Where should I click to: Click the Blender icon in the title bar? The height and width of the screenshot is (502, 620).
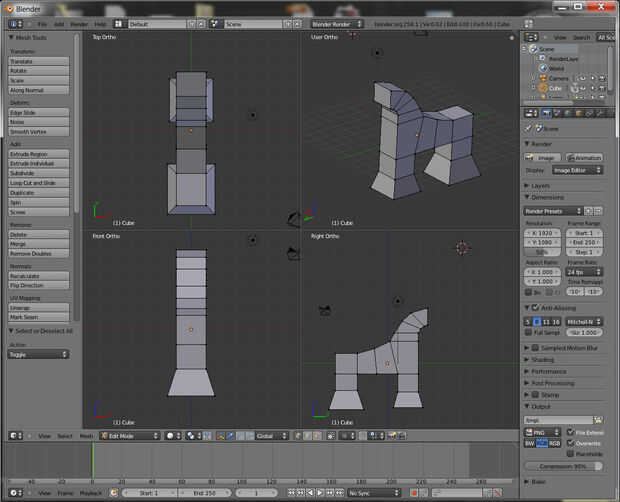[9, 7]
